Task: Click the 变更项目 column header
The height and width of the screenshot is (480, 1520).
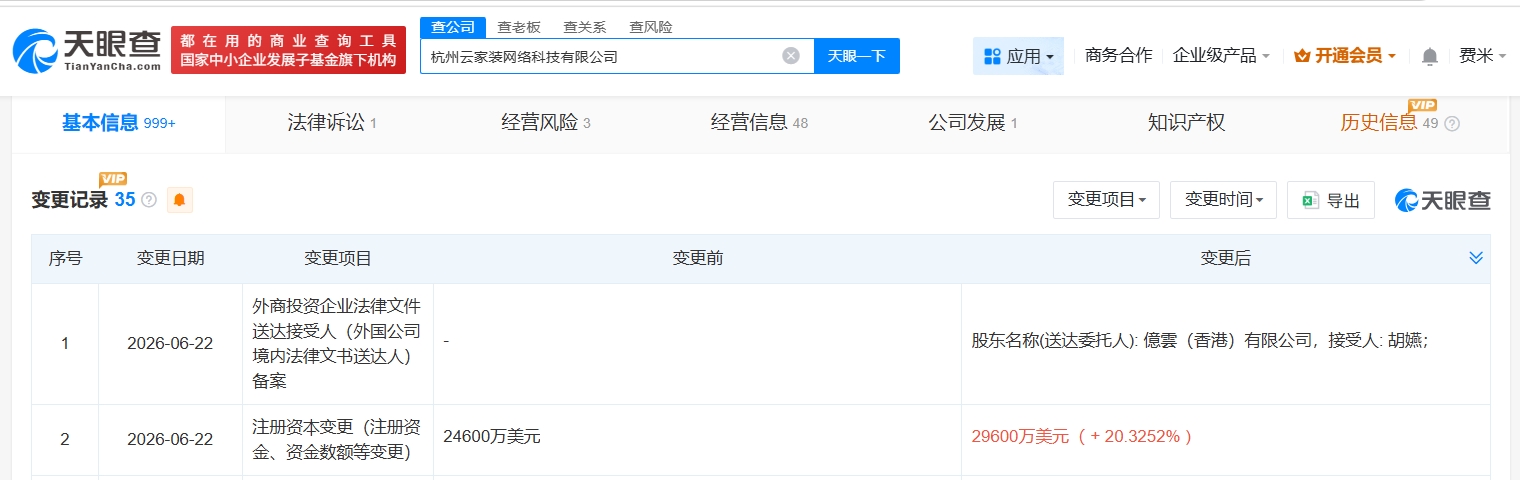Action: [338, 259]
